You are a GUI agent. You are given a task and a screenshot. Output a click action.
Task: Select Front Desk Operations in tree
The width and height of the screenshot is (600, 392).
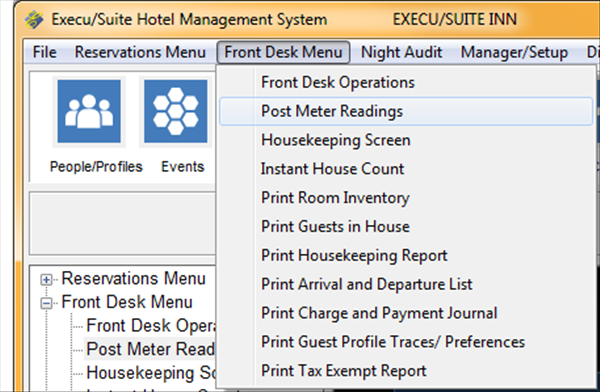151,326
